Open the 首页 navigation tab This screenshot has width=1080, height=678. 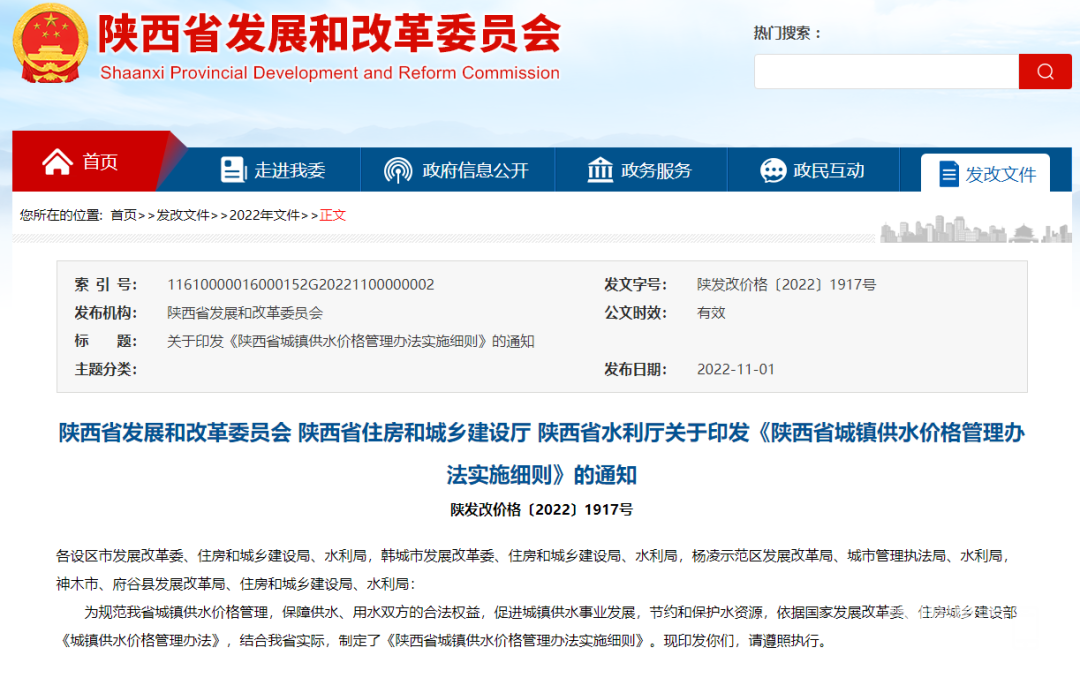click(100, 162)
